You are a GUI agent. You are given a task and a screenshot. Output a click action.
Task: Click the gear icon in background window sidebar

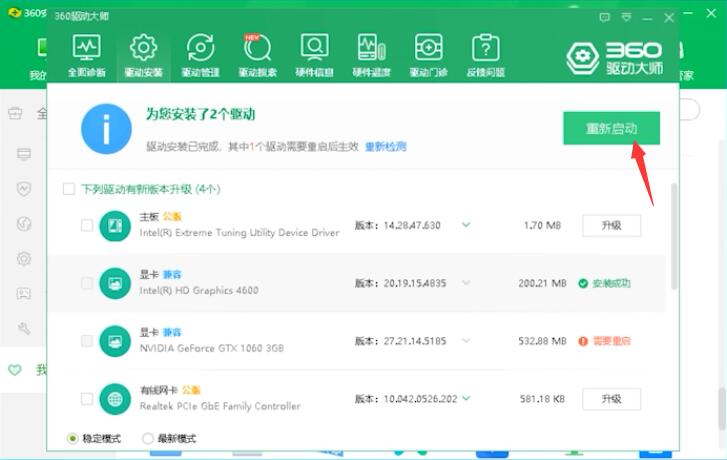24,258
